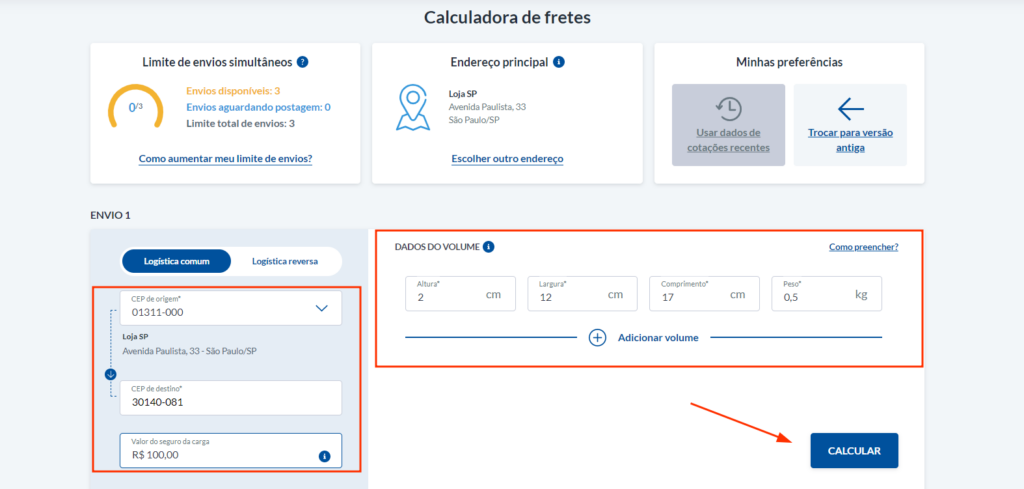Click the left arrow icon for old version
The width and height of the screenshot is (1024, 489).
(x=850, y=110)
